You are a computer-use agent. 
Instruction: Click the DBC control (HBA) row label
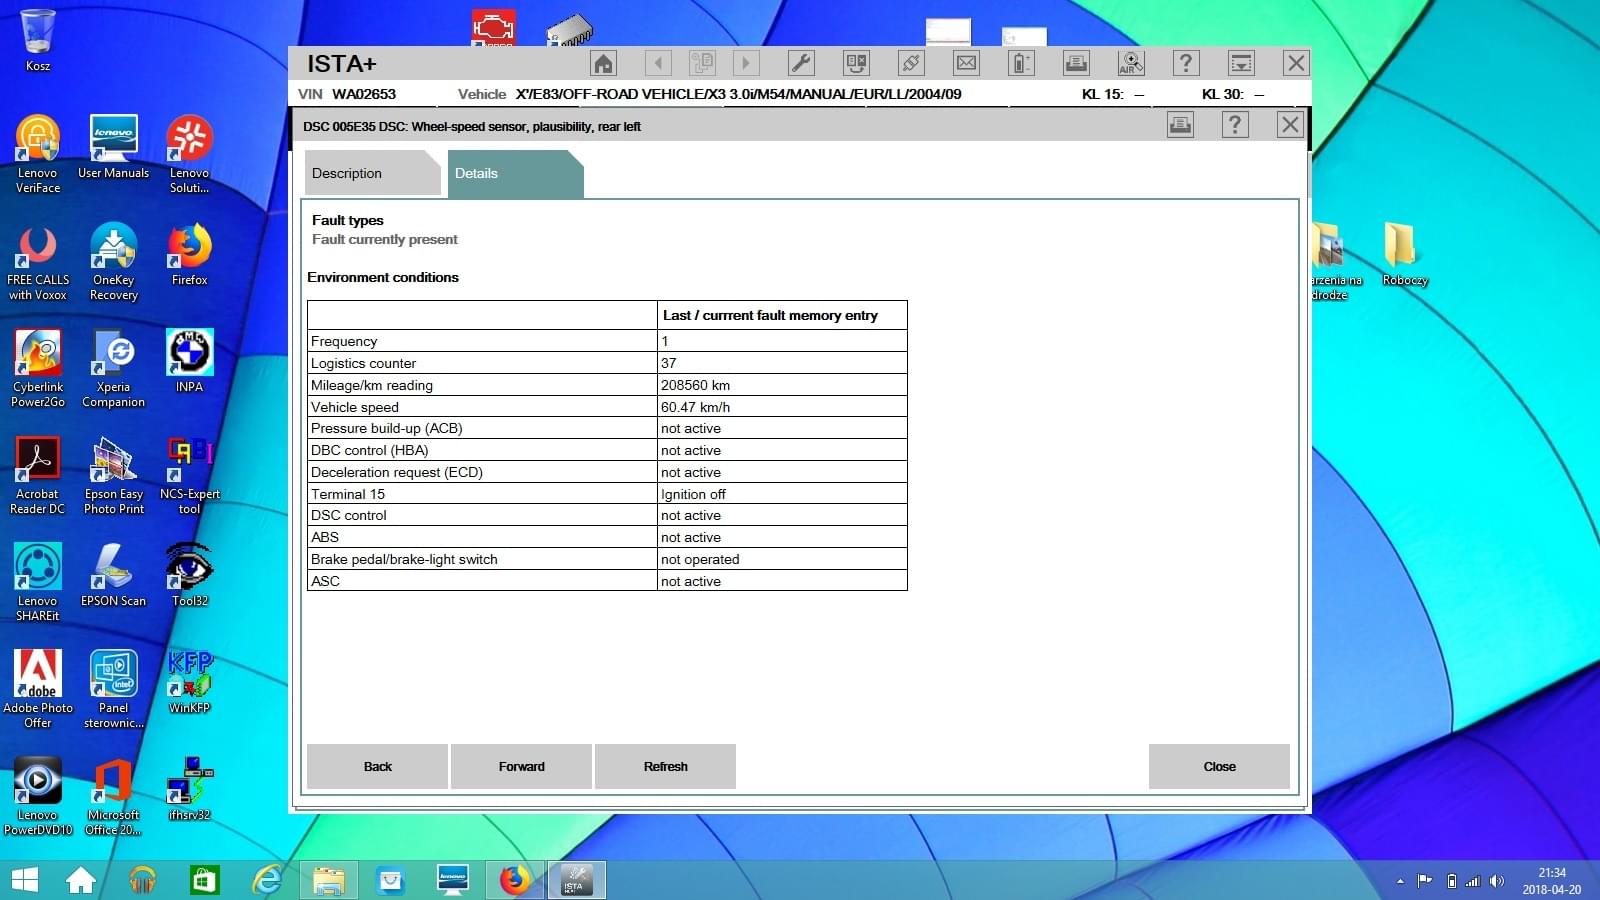point(369,450)
